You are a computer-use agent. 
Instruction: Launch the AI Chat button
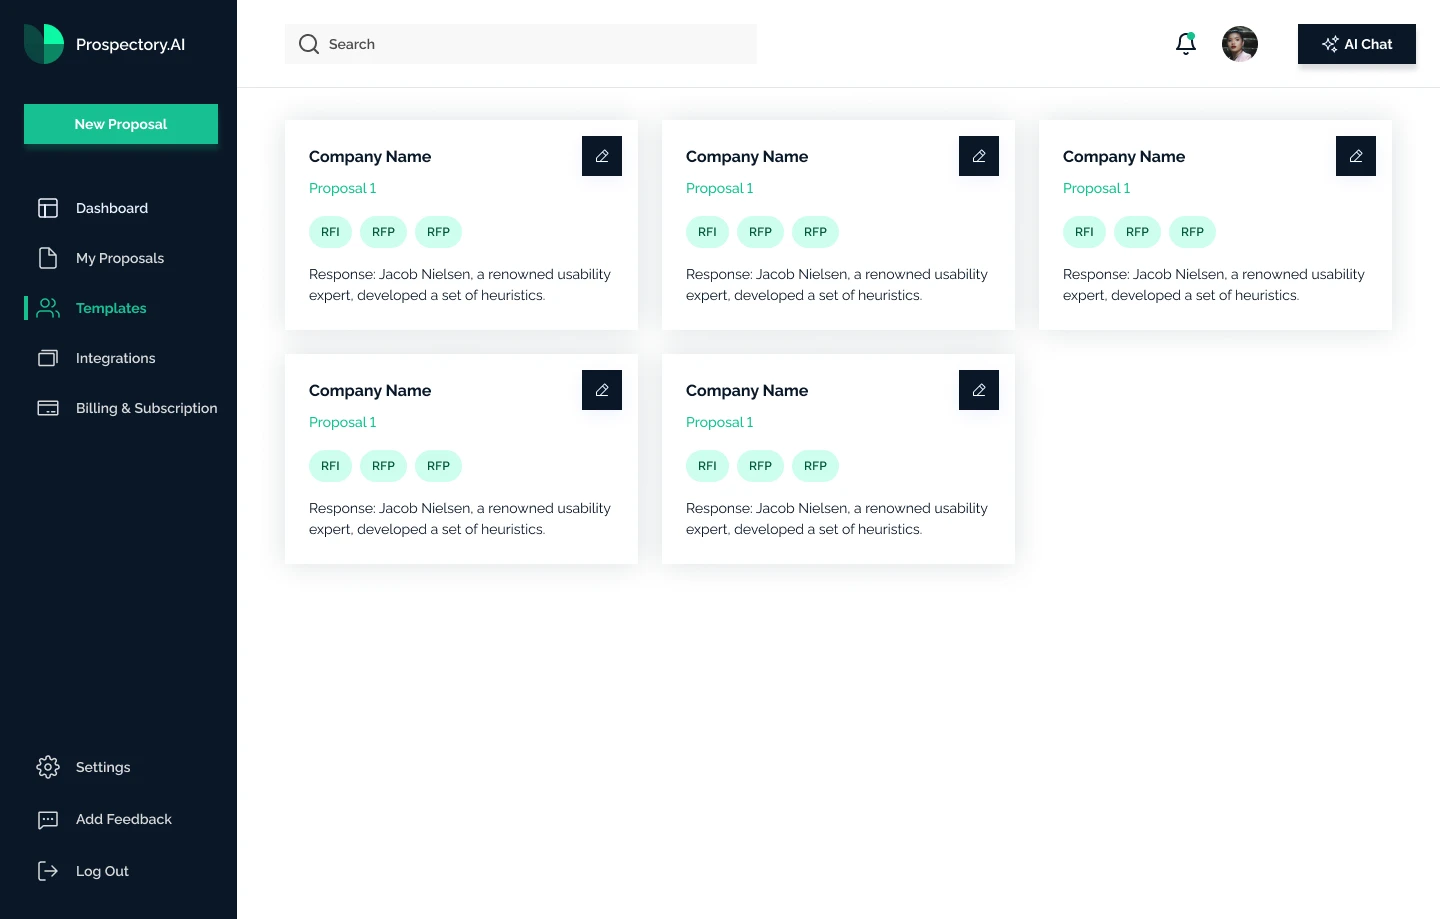(1357, 44)
